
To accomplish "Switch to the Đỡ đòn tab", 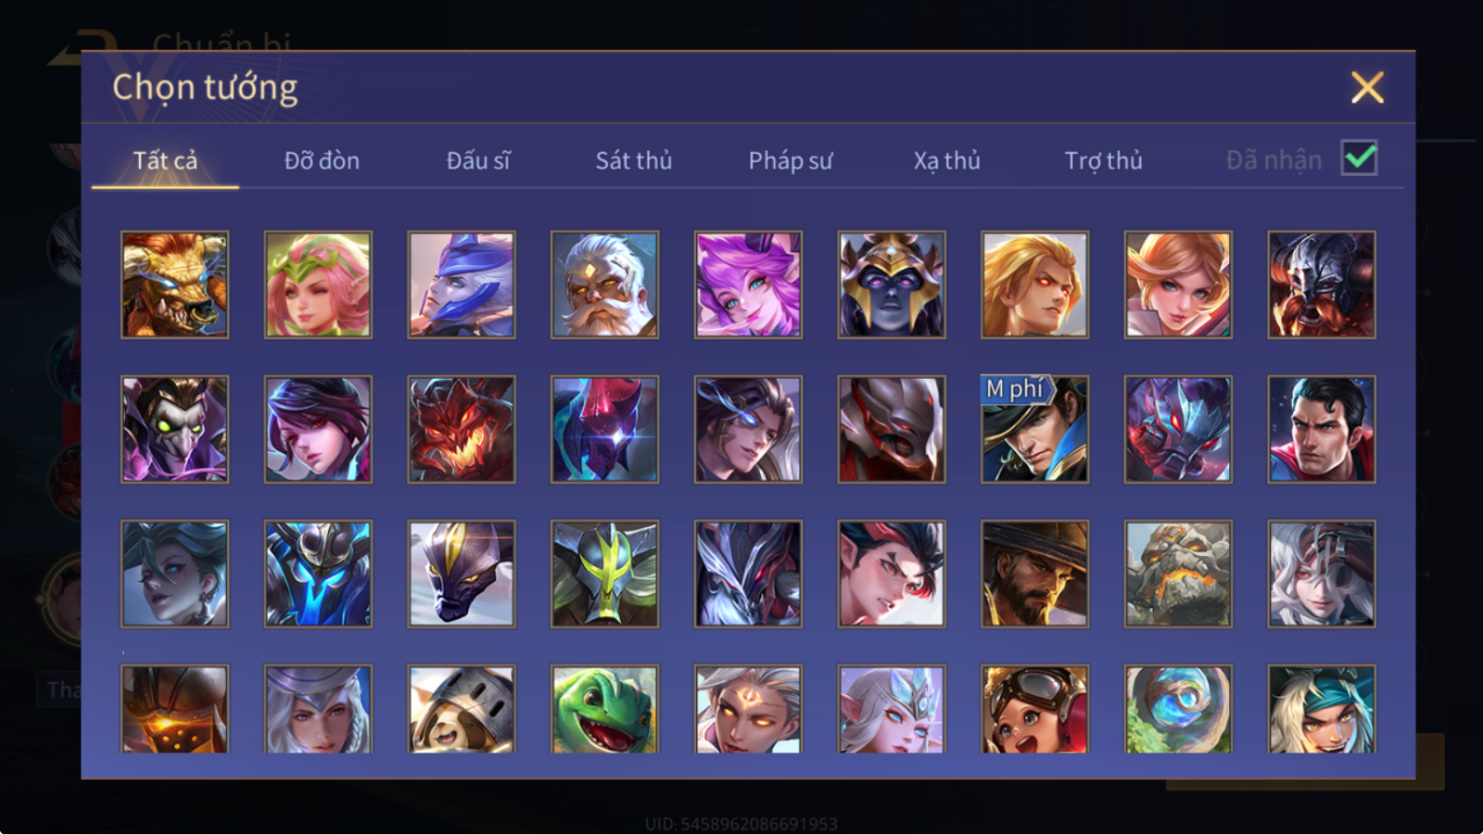I will pyautogui.click(x=322, y=160).
